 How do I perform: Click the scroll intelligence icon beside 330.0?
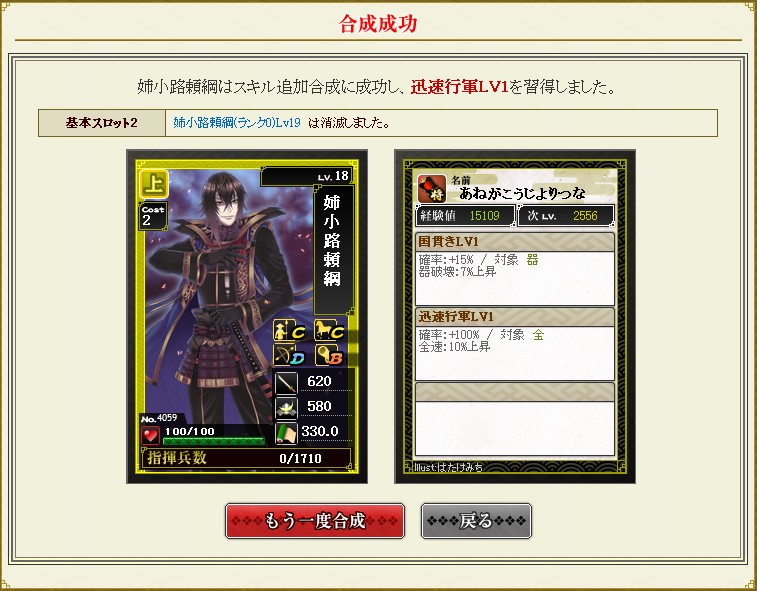point(286,433)
